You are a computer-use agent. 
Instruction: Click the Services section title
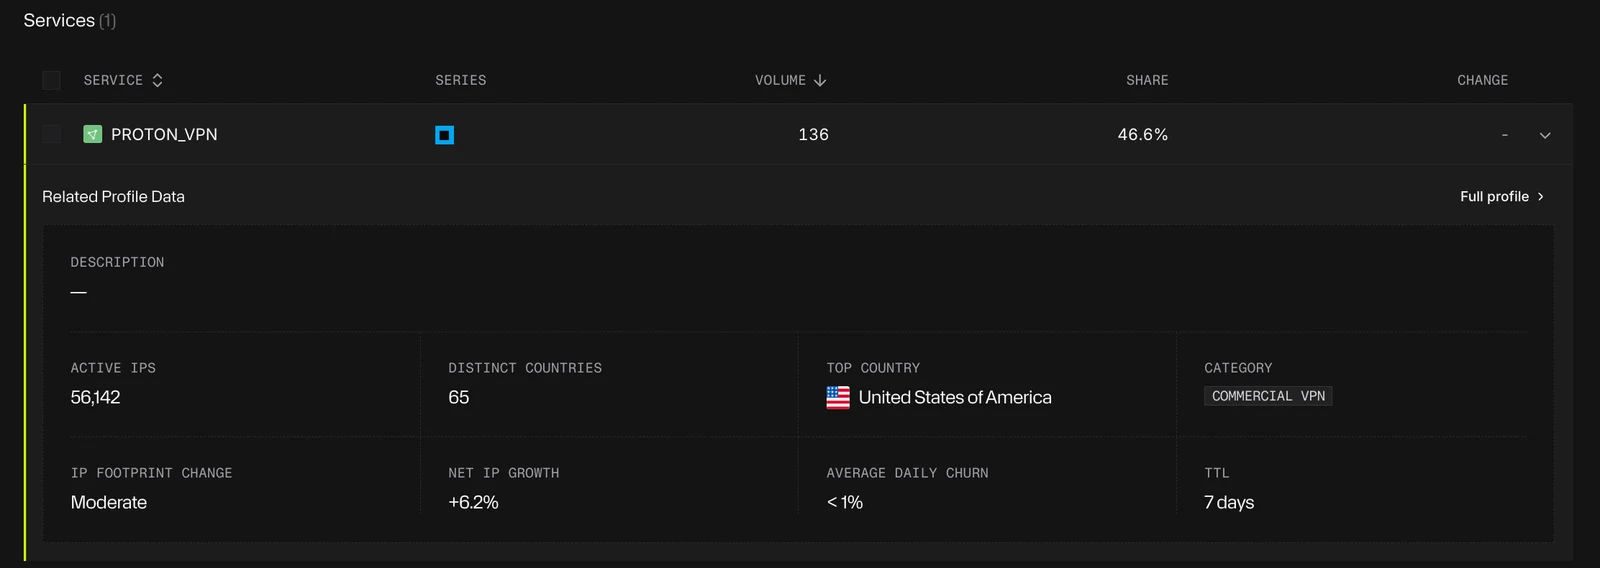[x=59, y=20]
